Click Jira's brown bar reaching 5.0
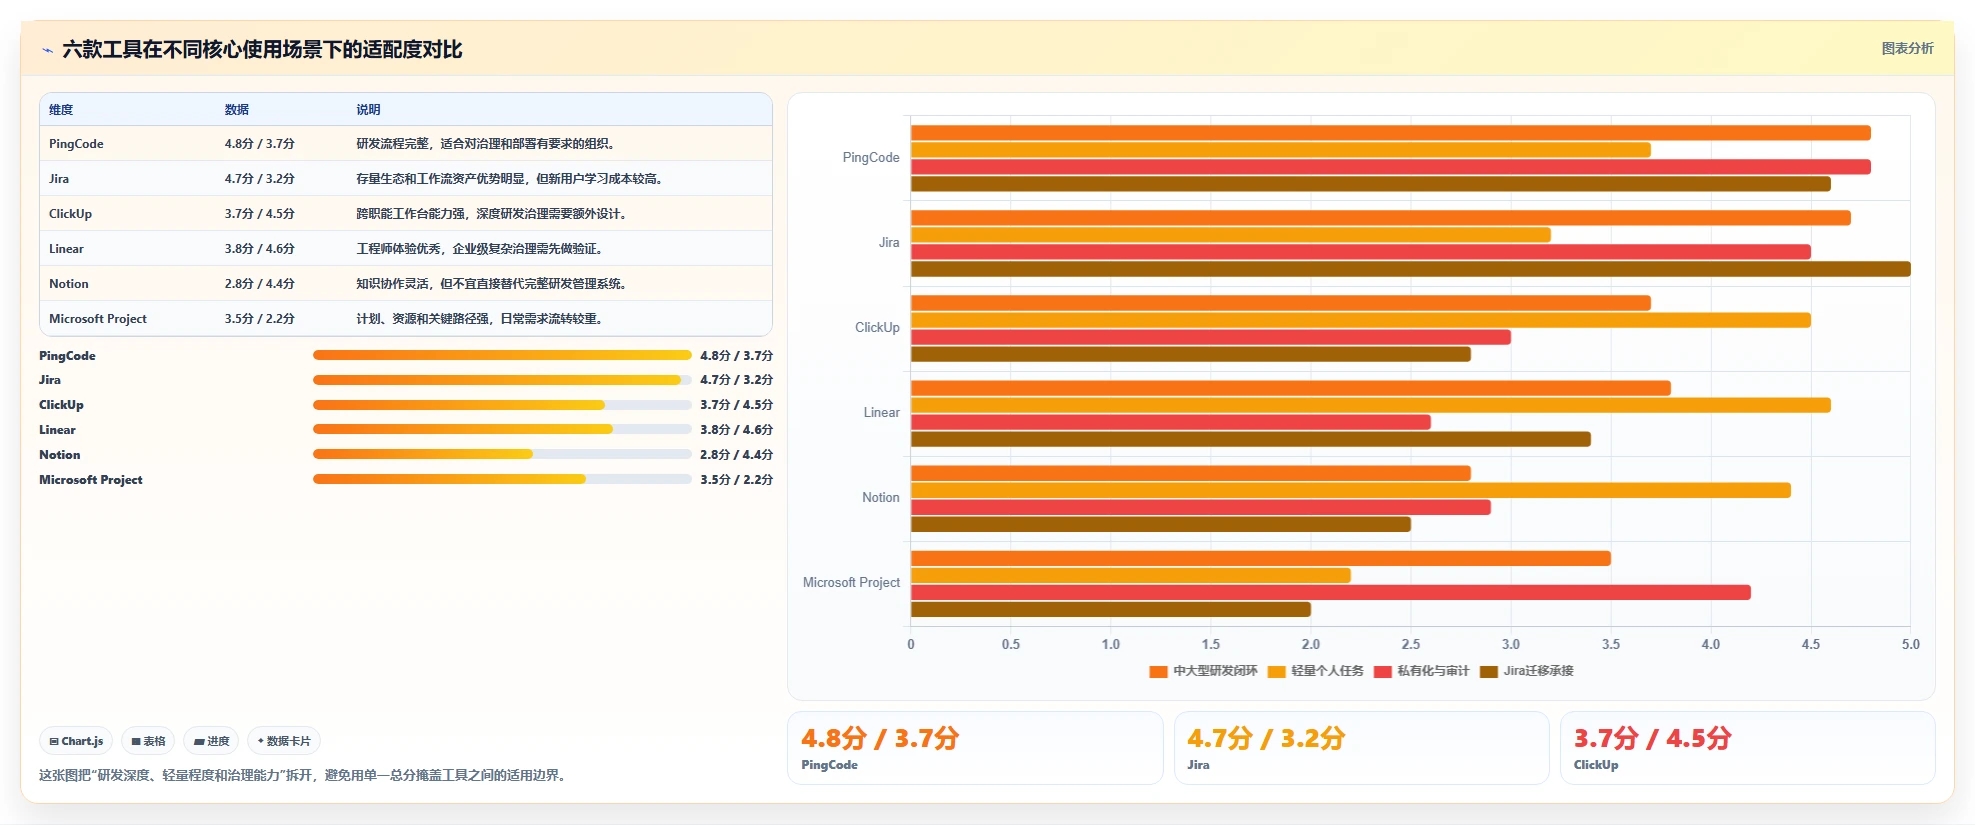This screenshot has height=825, width=1975. [x=1410, y=269]
